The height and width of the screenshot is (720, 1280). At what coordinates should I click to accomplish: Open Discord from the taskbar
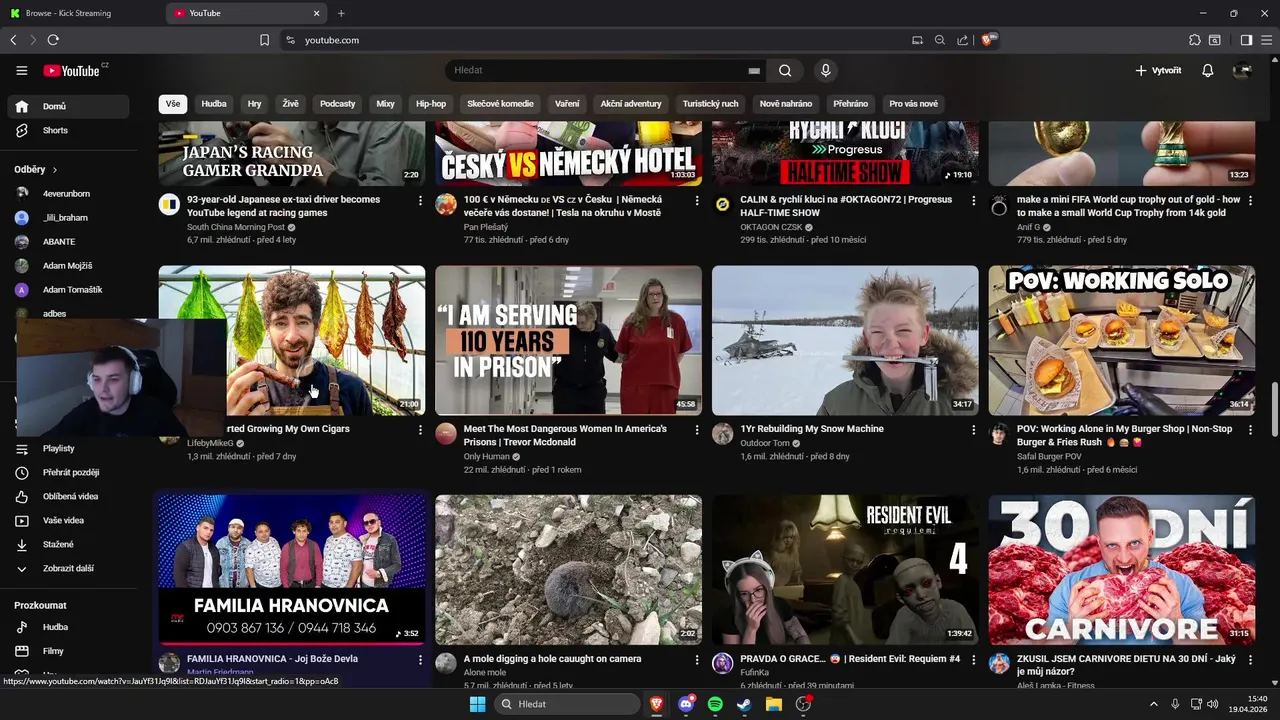click(x=686, y=704)
